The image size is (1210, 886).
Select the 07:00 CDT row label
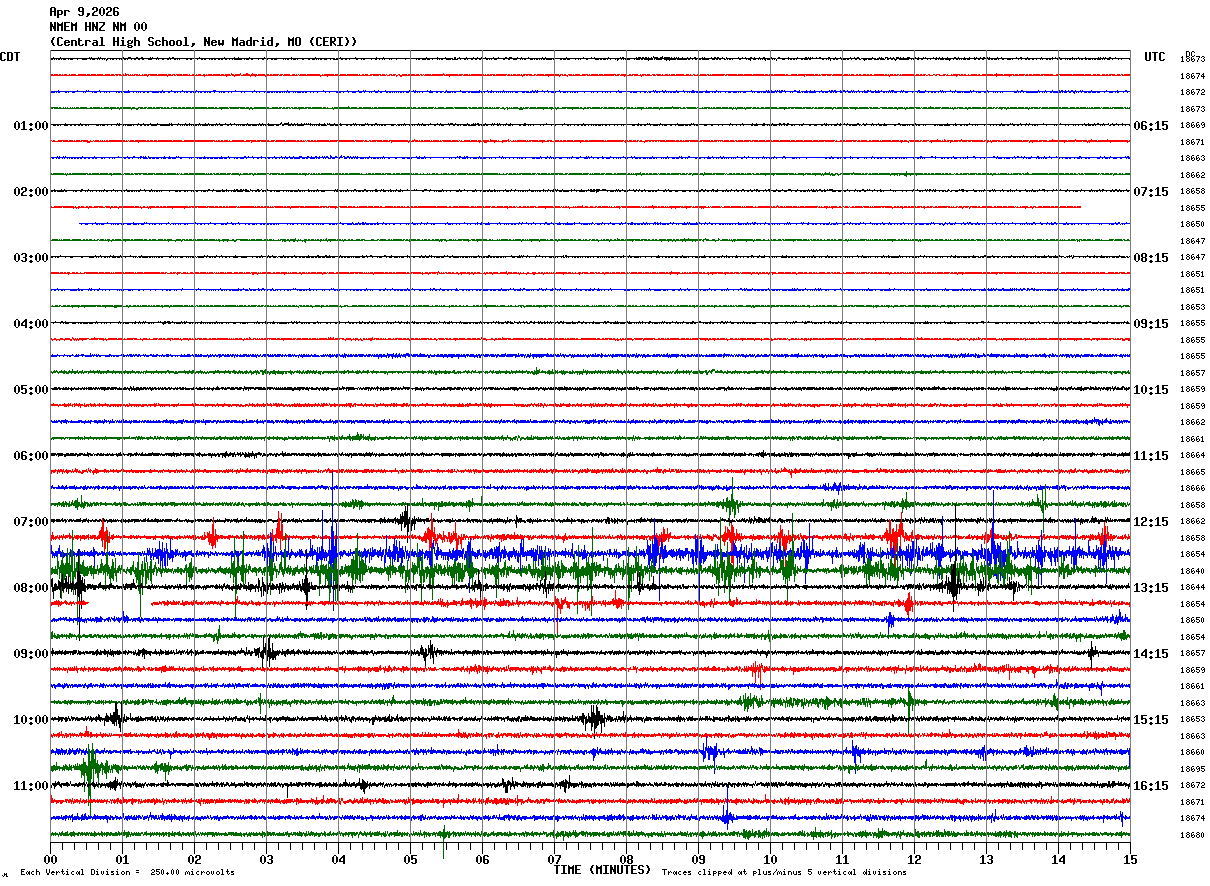[x=31, y=522]
